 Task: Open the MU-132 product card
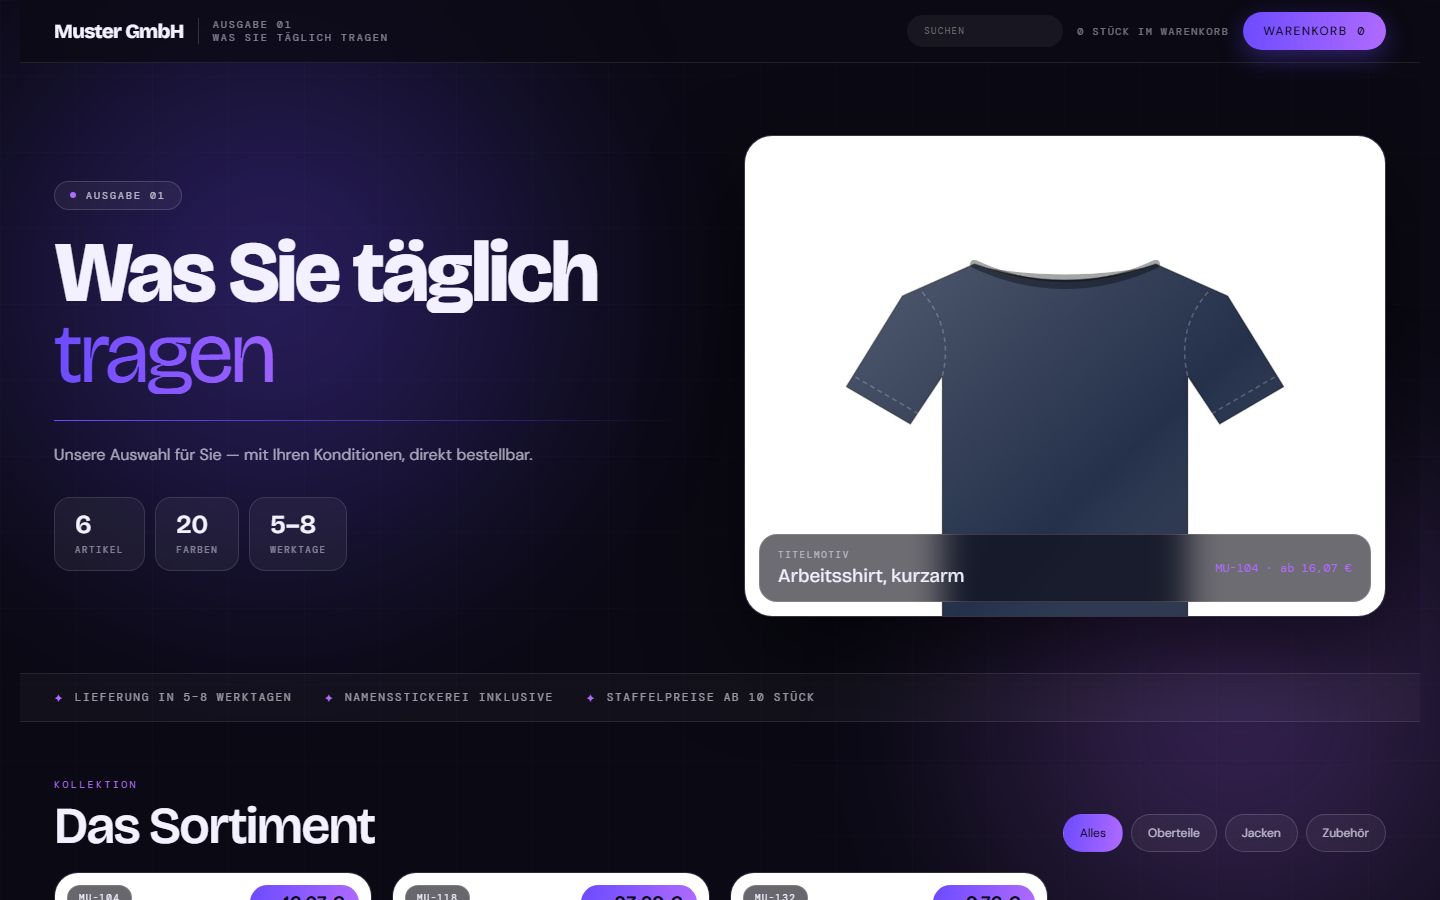pyautogui.click(x=889, y=887)
